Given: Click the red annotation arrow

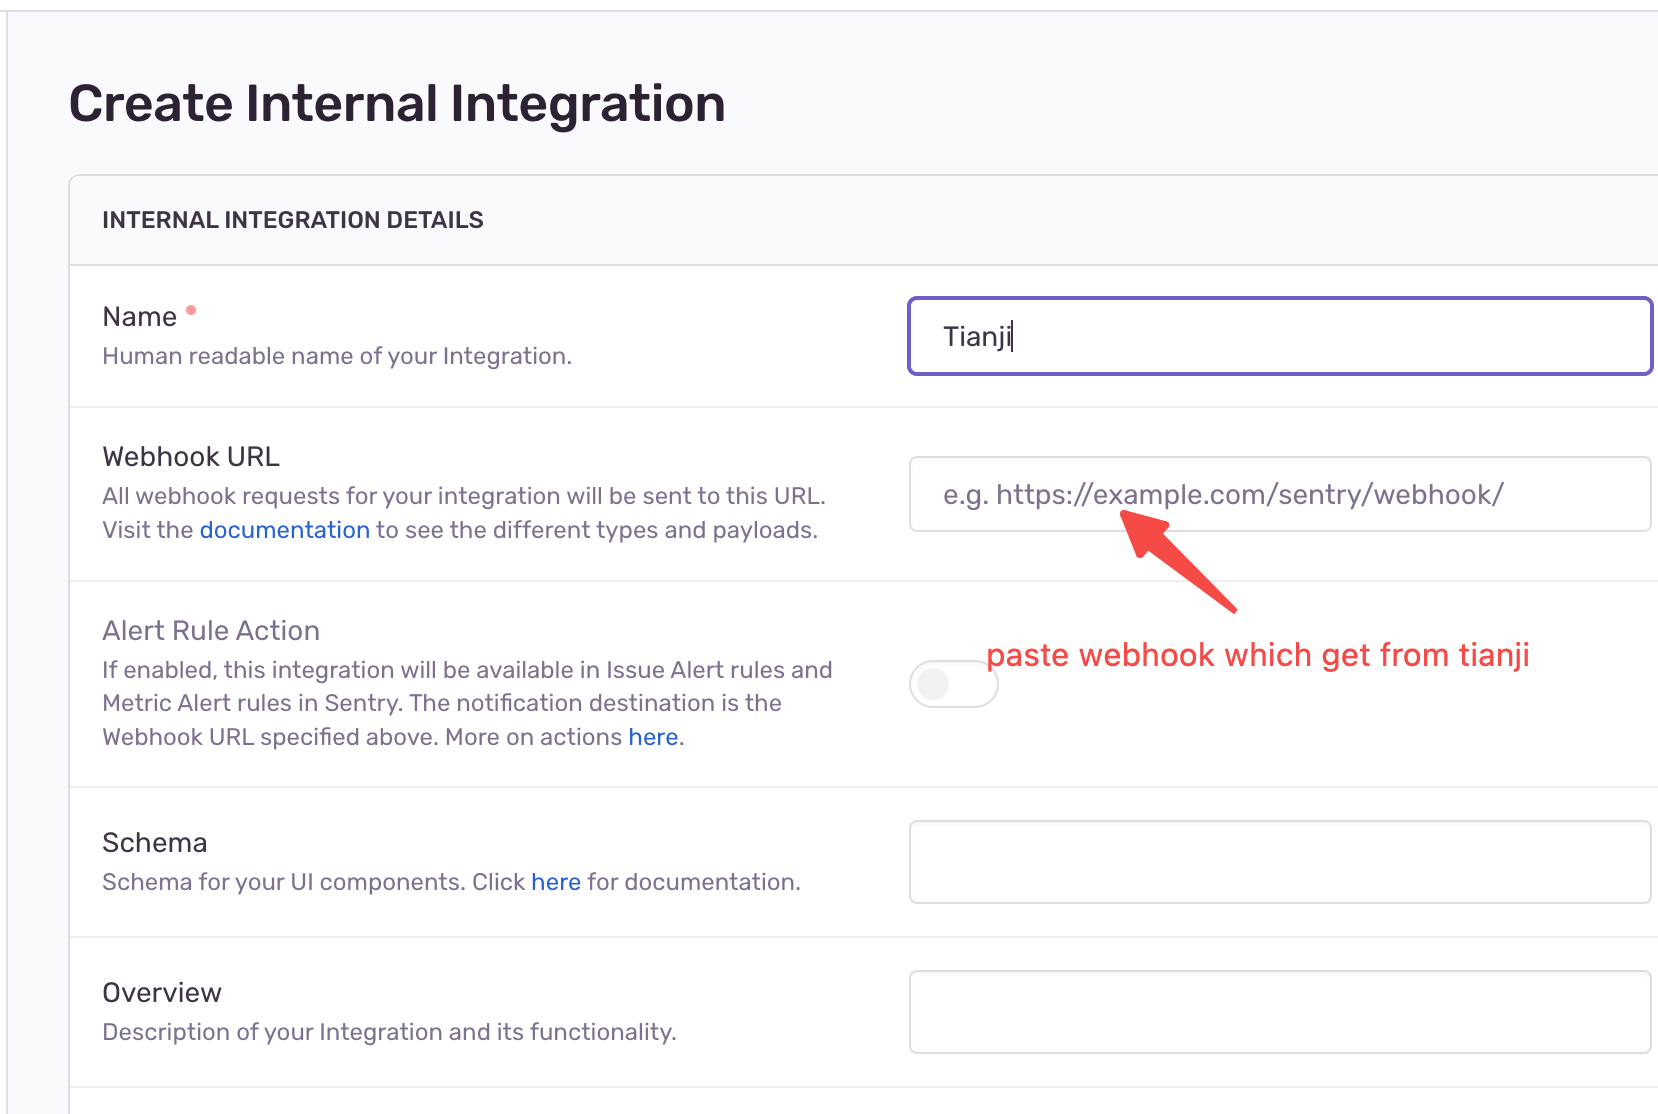Looking at the screenshot, I should [1178, 560].
